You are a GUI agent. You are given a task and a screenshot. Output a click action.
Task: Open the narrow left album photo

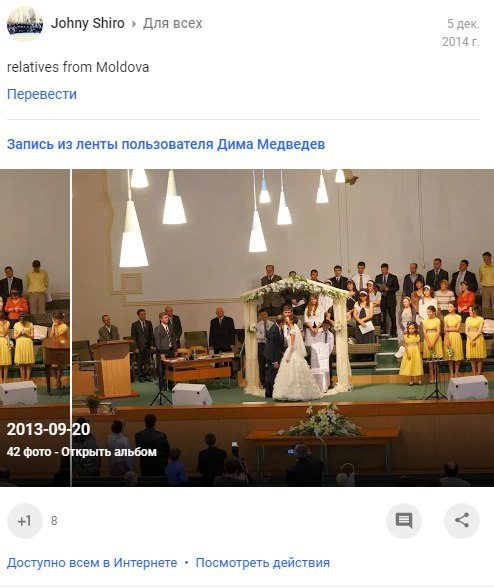35,328
